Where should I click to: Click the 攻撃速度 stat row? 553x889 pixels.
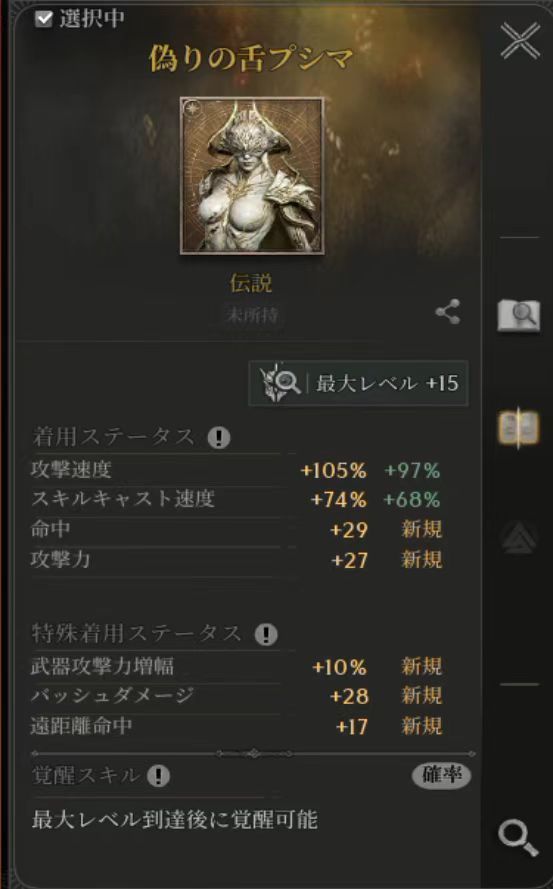pos(237,470)
